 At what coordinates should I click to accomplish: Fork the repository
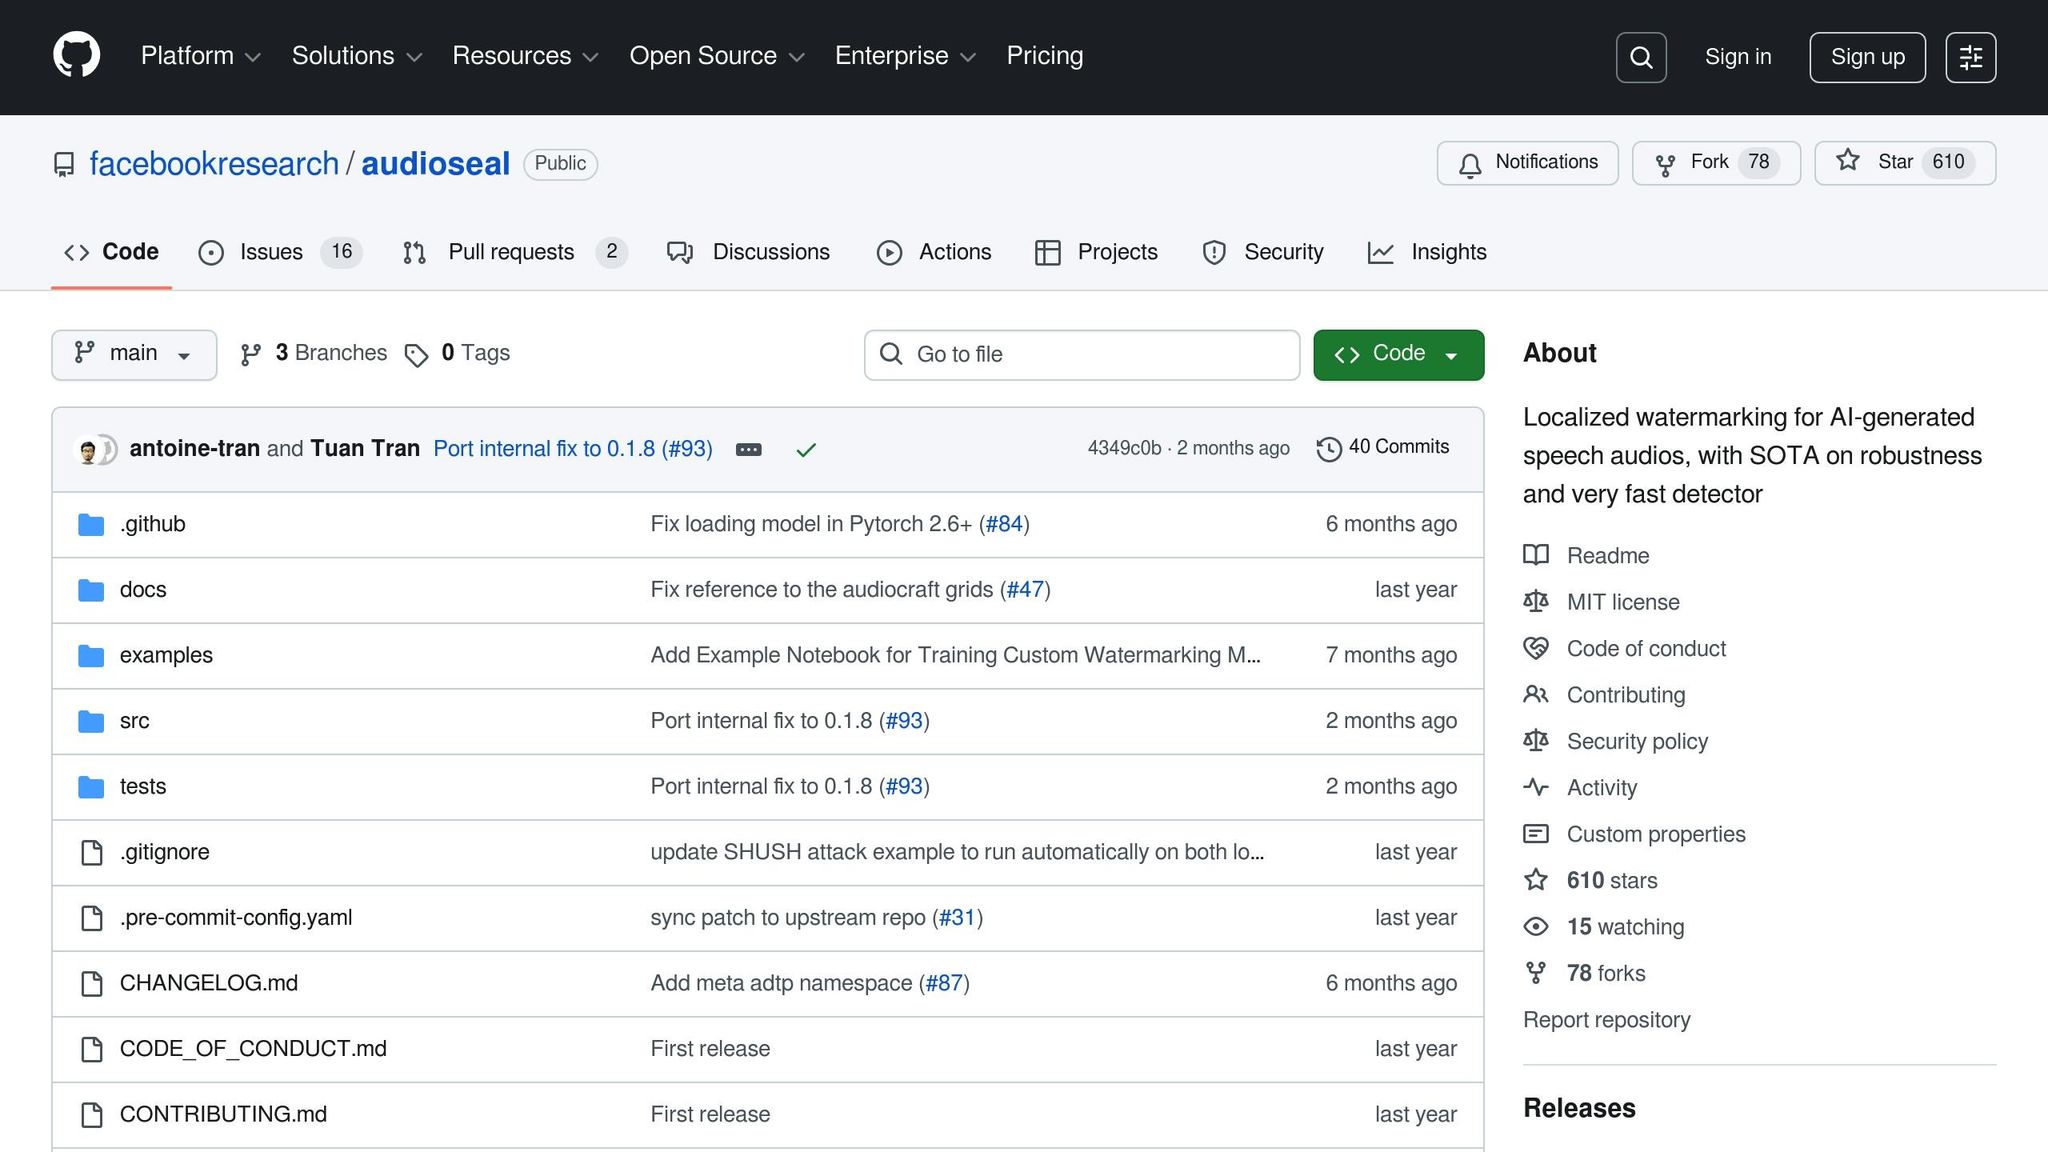coord(1715,162)
